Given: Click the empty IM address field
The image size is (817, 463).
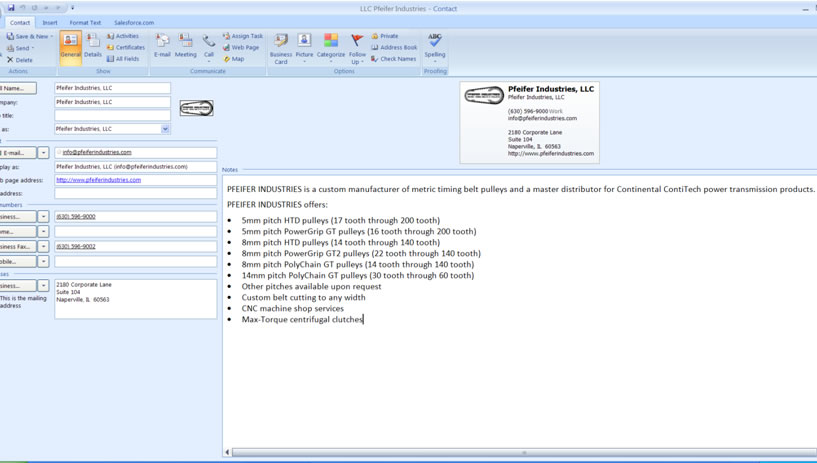Looking at the screenshot, I should coord(135,193).
